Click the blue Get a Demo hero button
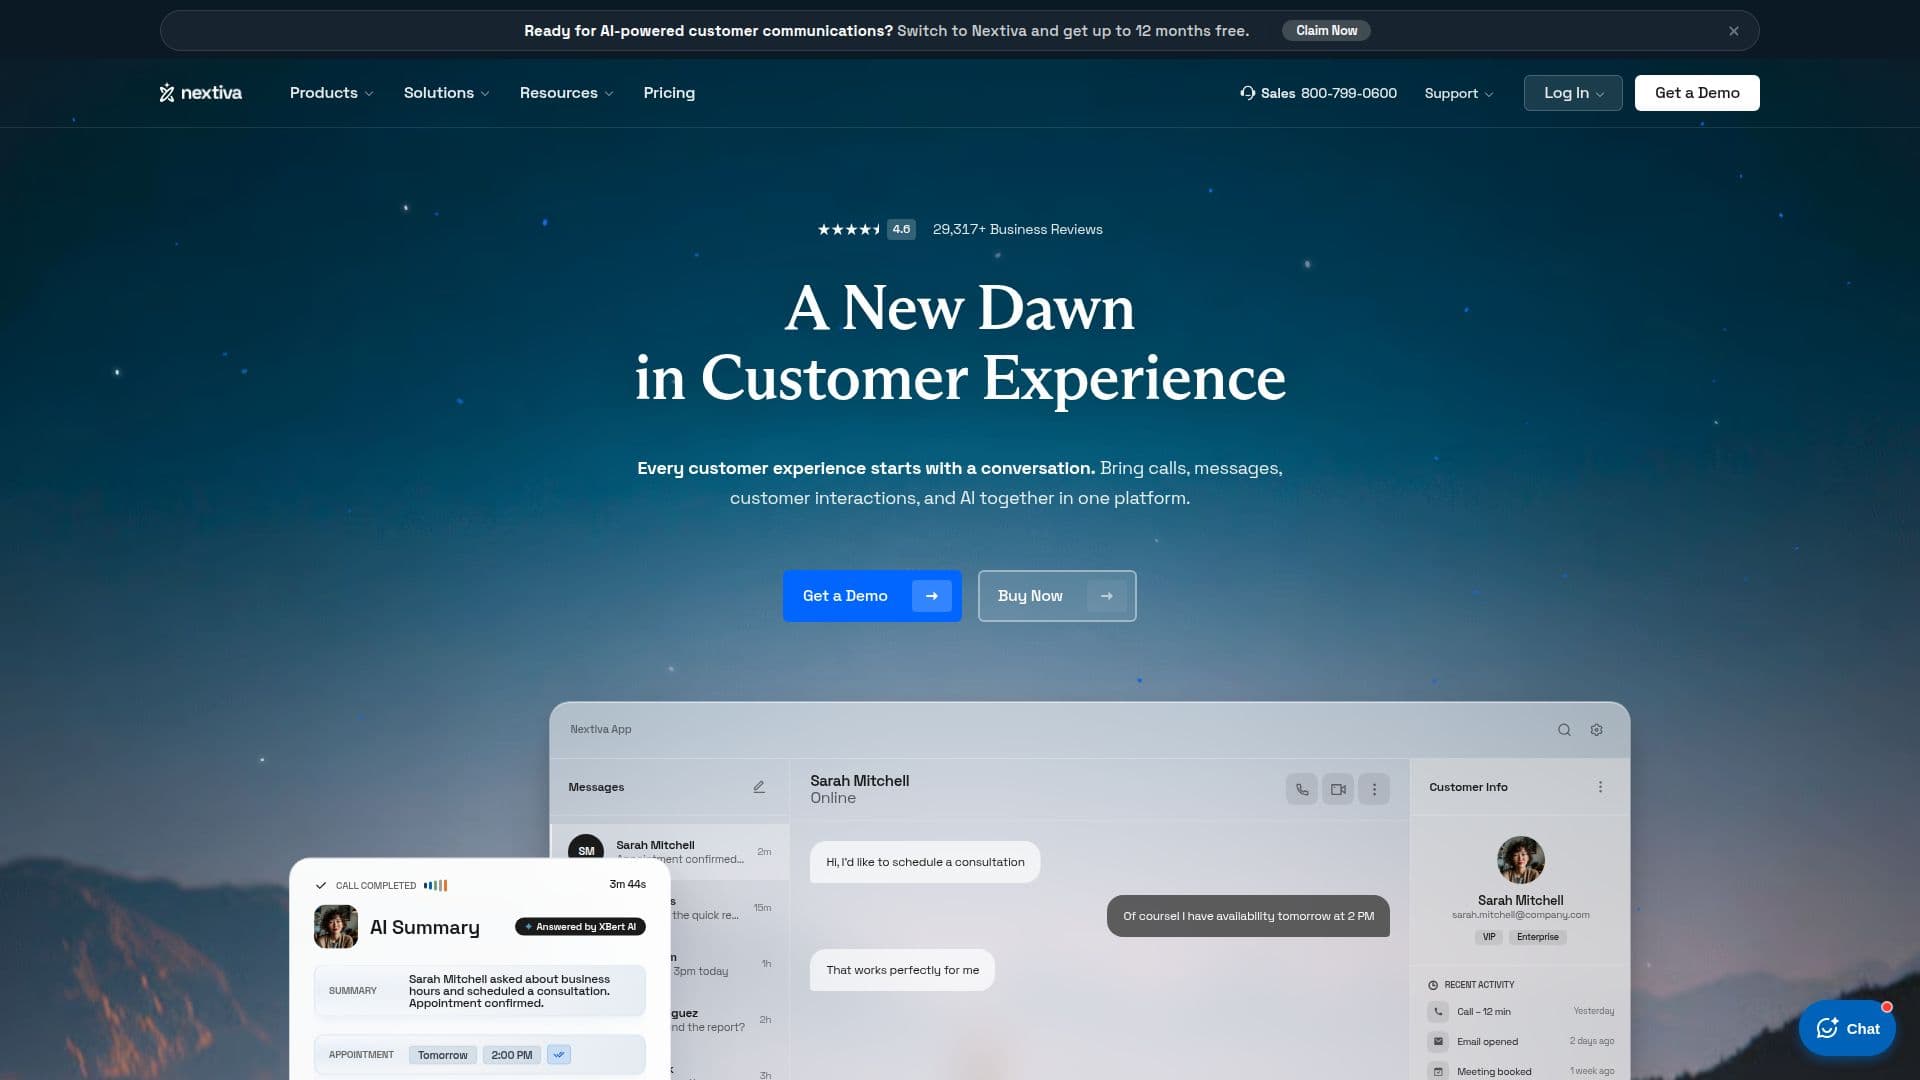This screenshot has width=1920, height=1080. coord(872,596)
